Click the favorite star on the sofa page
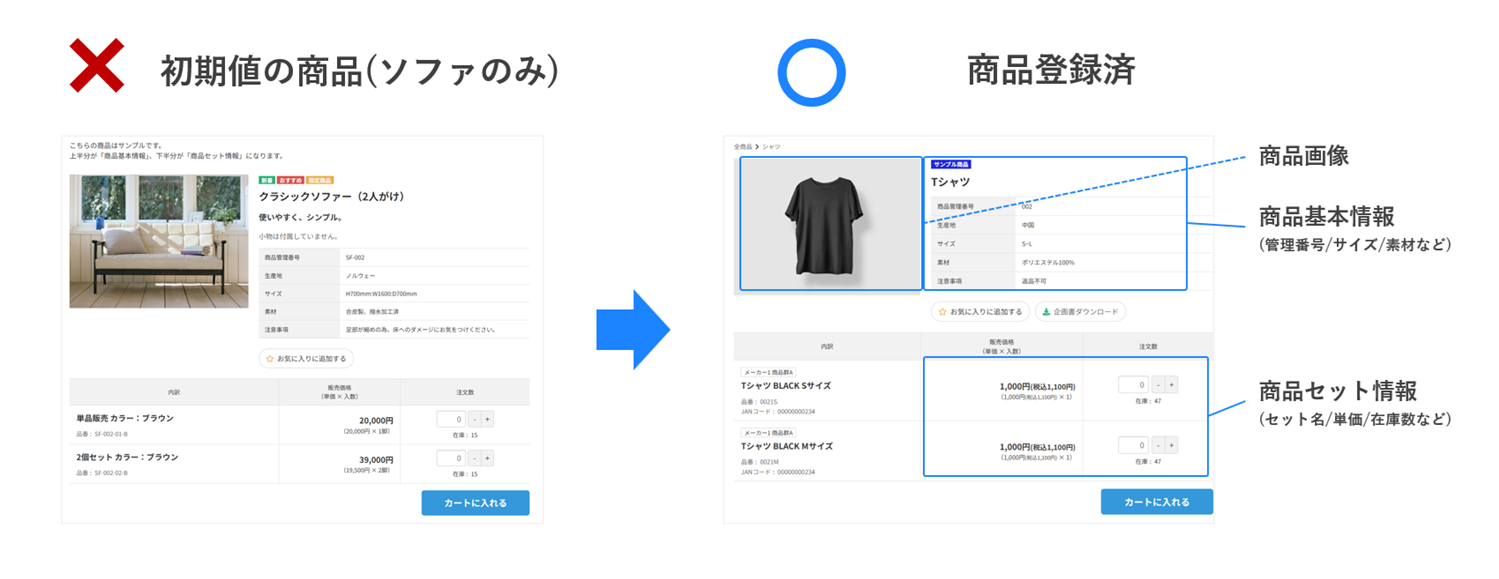Screen dimensions: 1499x579 click(x=270, y=358)
